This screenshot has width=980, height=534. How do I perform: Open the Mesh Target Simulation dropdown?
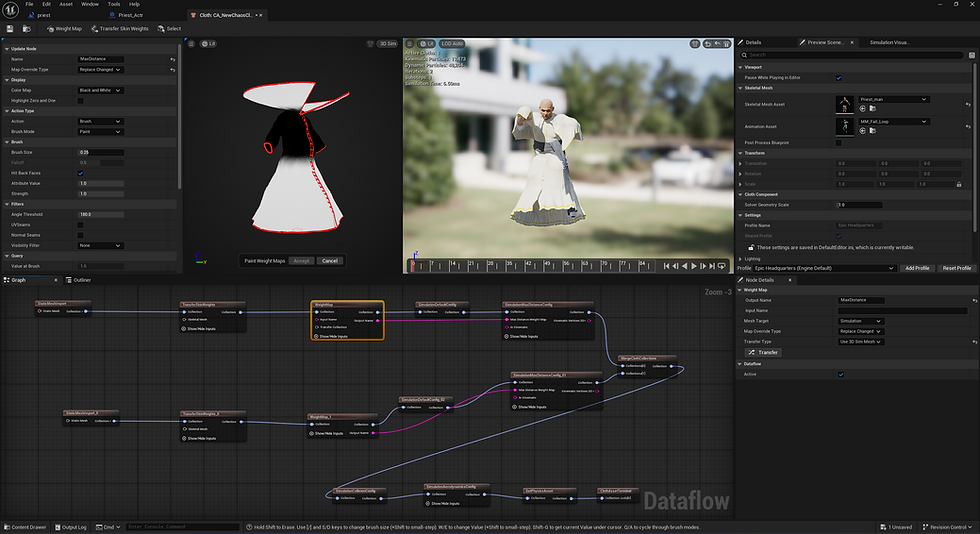[x=861, y=321]
